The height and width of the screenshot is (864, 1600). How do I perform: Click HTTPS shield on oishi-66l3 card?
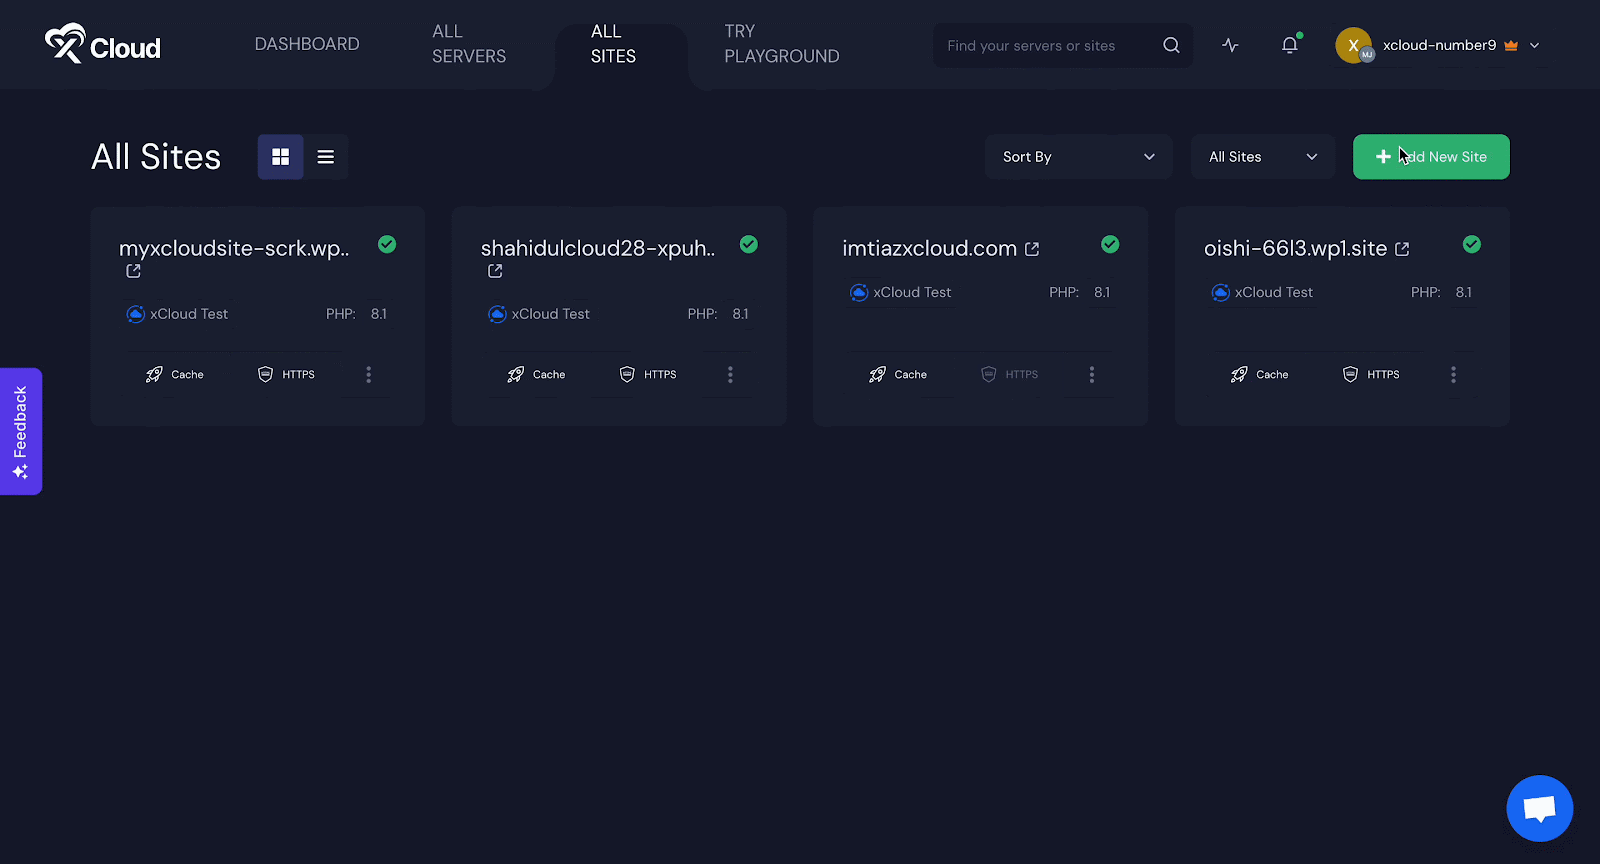[x=1350, y=374]
